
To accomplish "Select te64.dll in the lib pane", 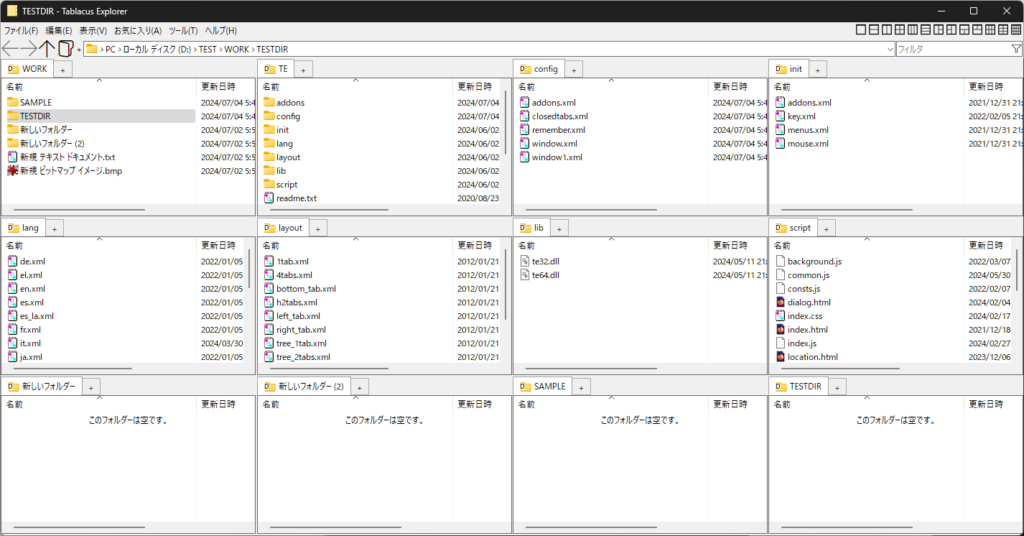I will 545,275.
